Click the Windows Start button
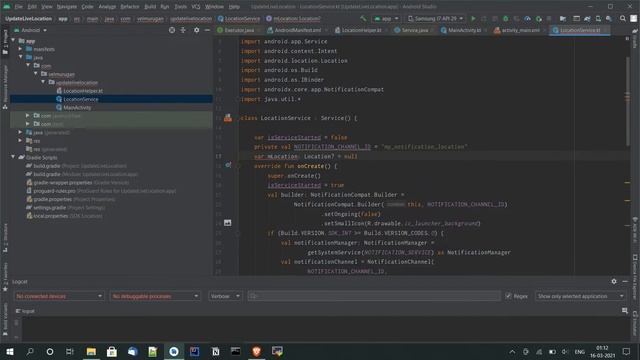Viewport: 640px width, 360px height. 9,351
